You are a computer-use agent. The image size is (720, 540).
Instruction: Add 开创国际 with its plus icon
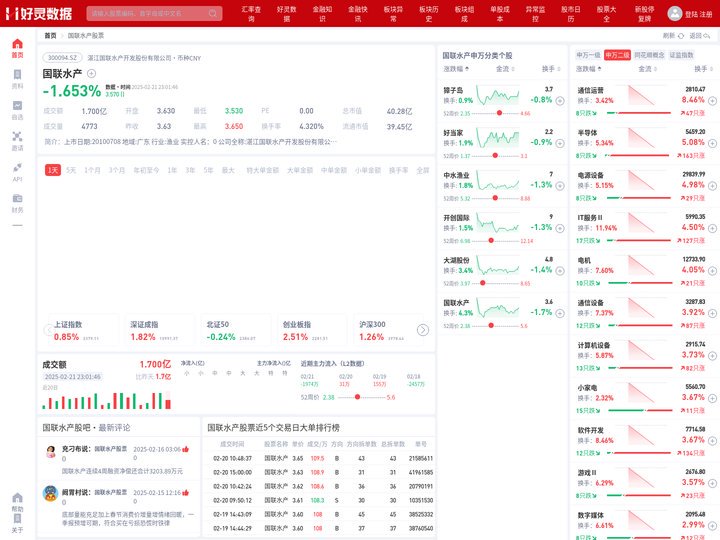[560, 228]
